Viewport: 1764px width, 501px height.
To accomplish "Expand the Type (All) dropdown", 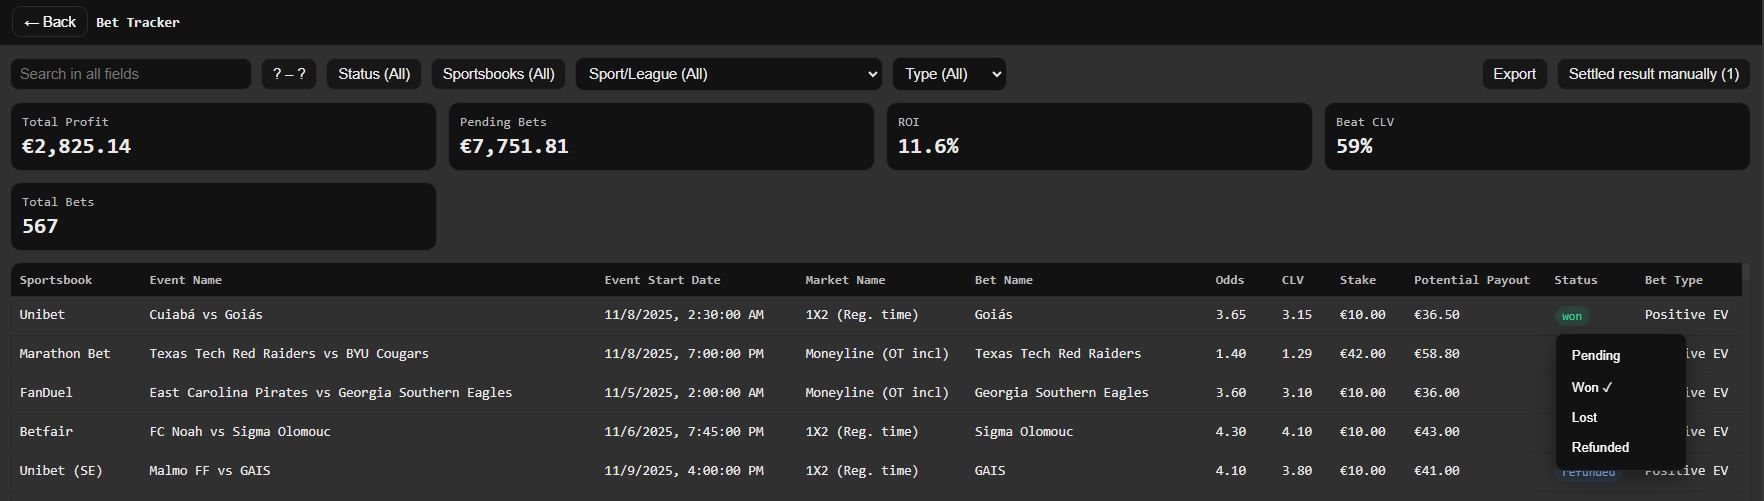I will [949, 74].
